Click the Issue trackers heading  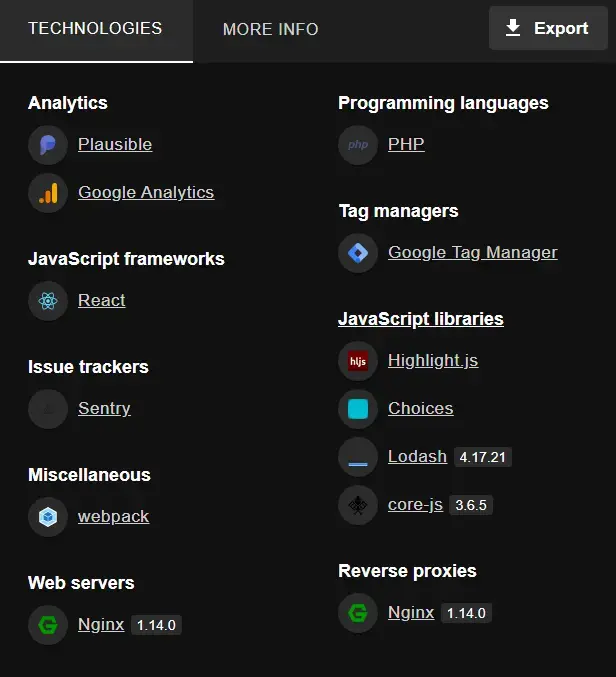[x=88, y=367]
